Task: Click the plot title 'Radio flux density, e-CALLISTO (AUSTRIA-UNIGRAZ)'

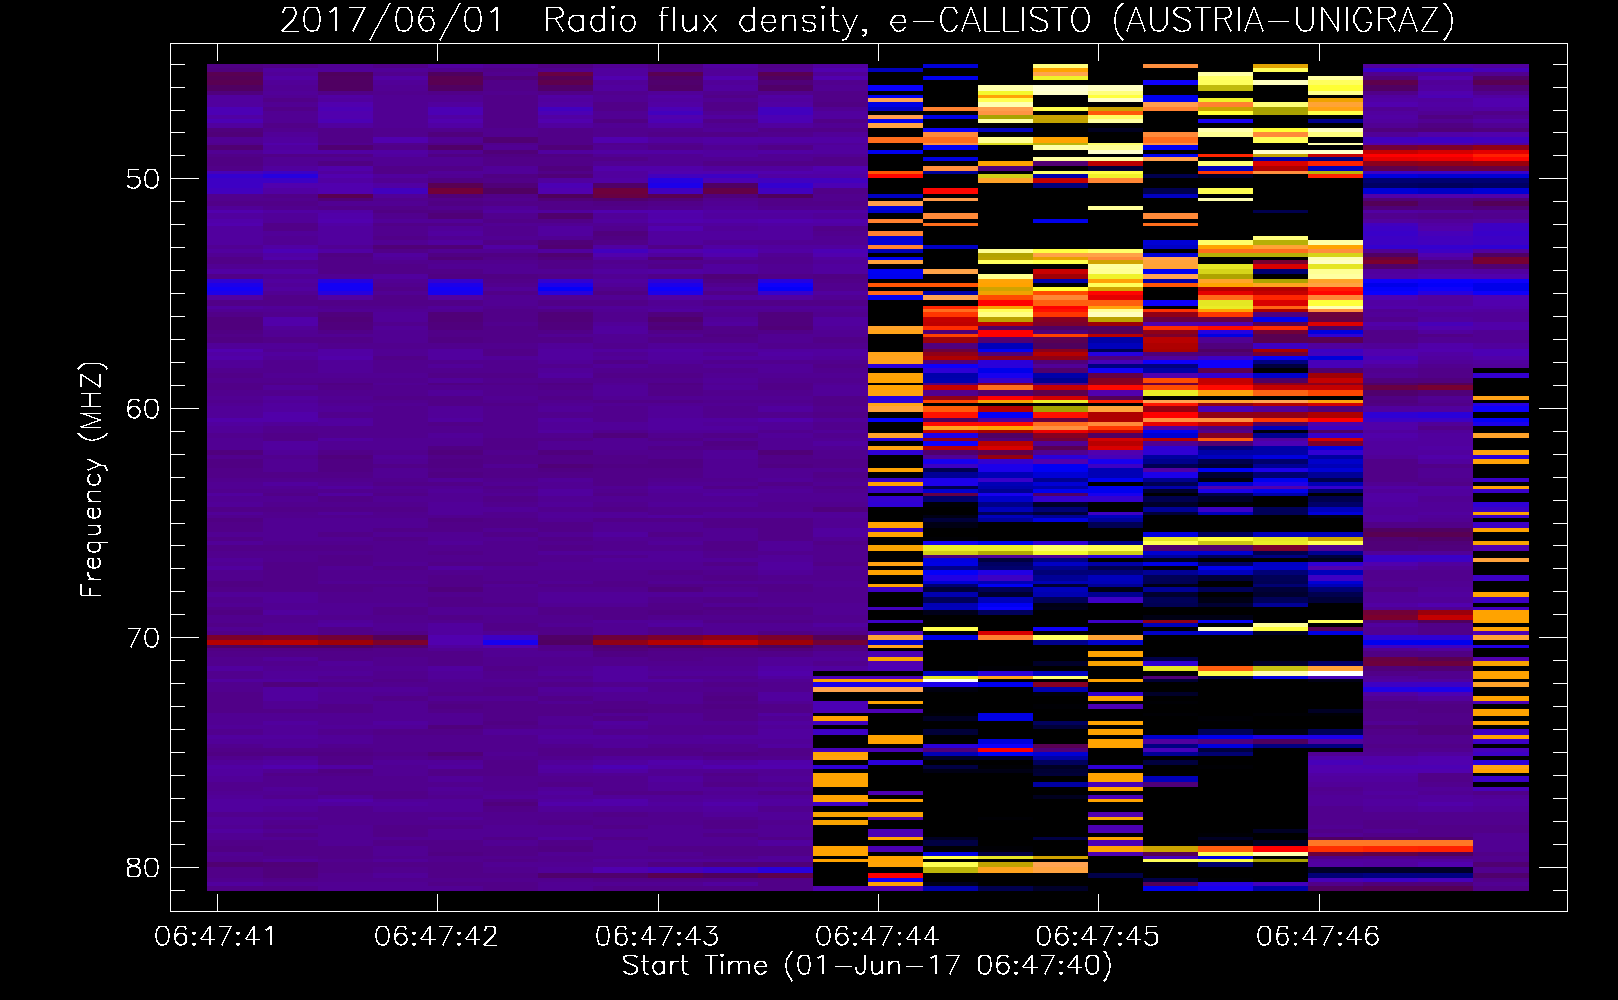Action: coord(999,21)
